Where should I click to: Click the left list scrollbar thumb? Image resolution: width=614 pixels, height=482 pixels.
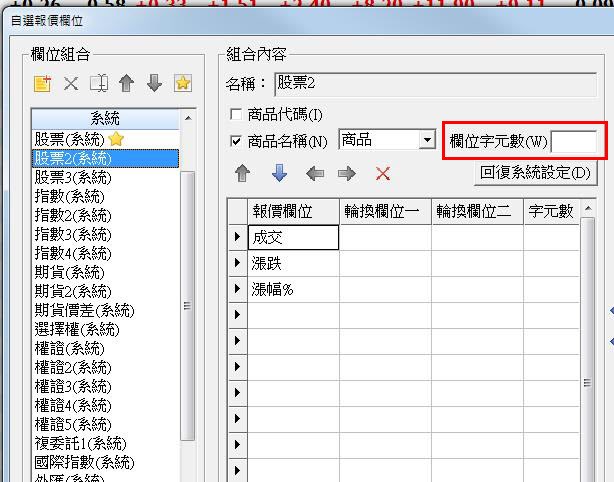point(188,306)
